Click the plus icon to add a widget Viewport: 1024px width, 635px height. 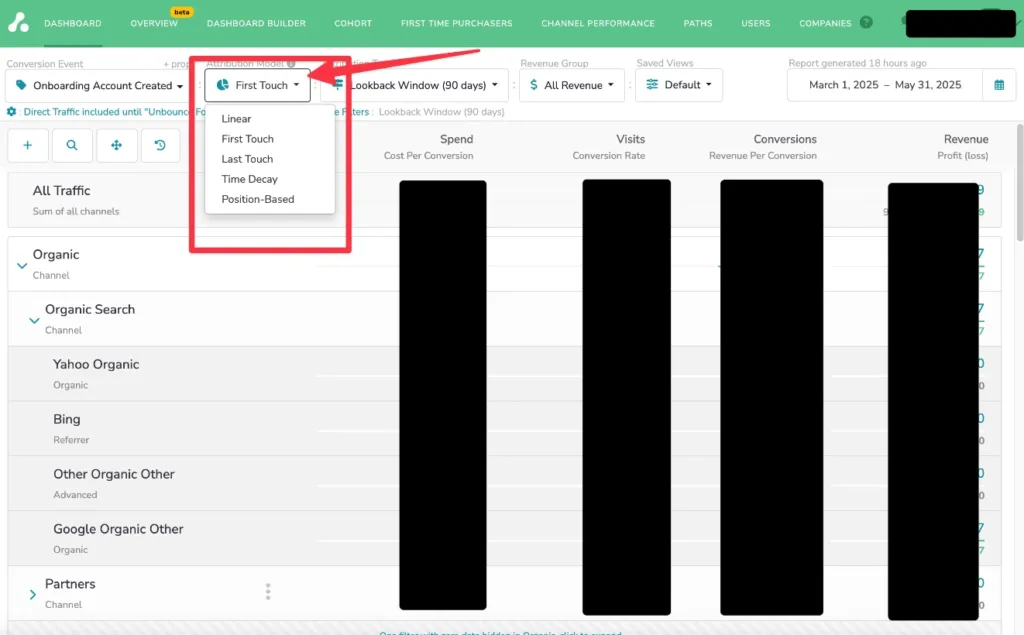click(x=27, y=145)
